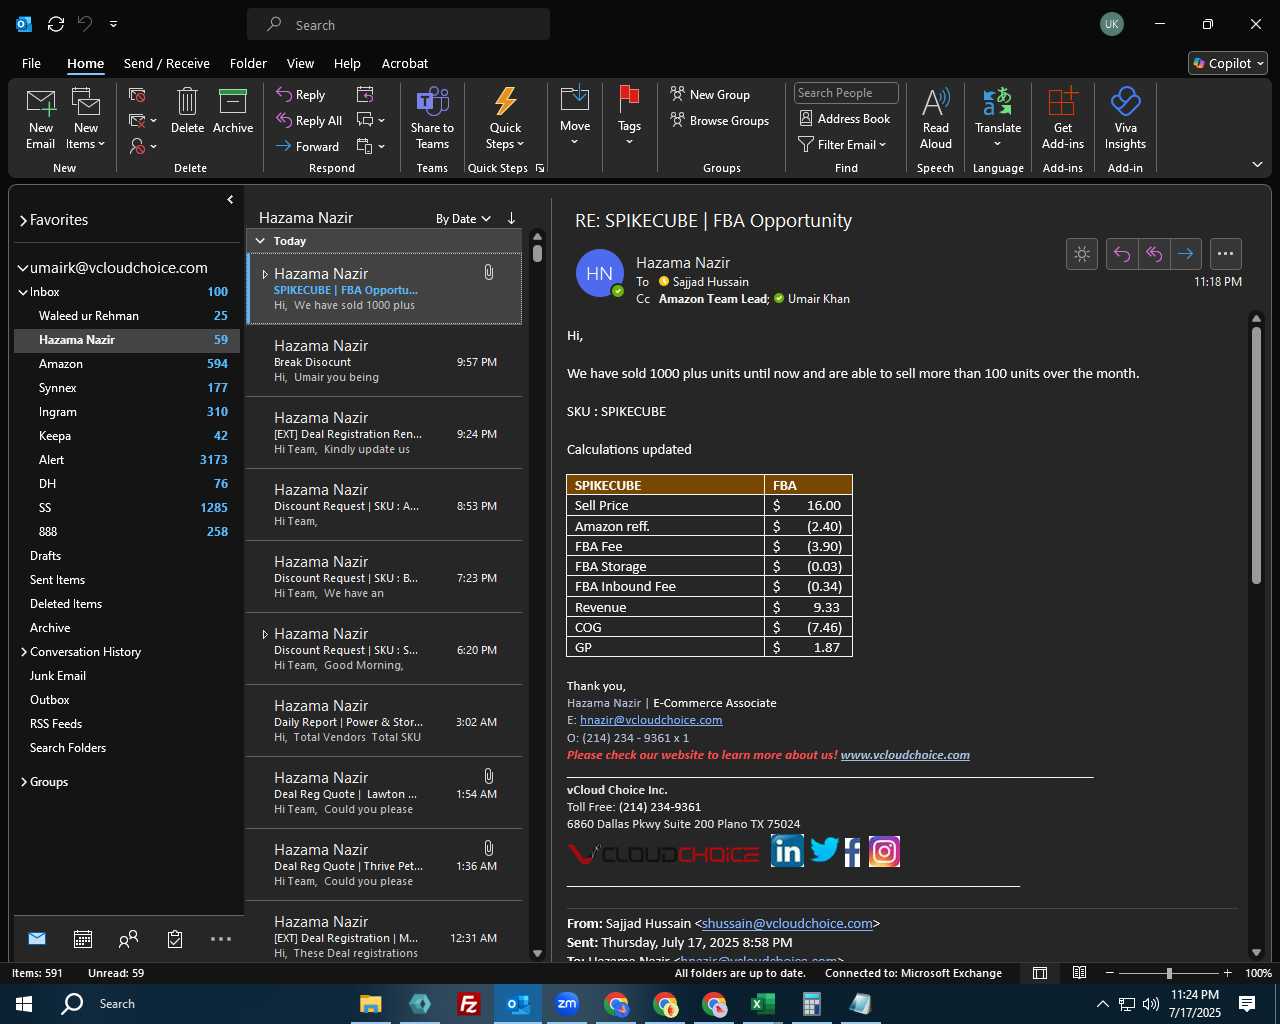The image size is (1280, 1024).
Task: Open Excel from the taskbar
Action: coord(762,1004)
